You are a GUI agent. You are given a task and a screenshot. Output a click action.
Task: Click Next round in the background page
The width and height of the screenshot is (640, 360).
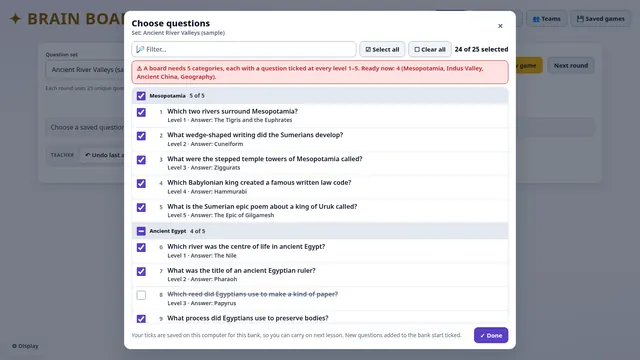point(571,65)
